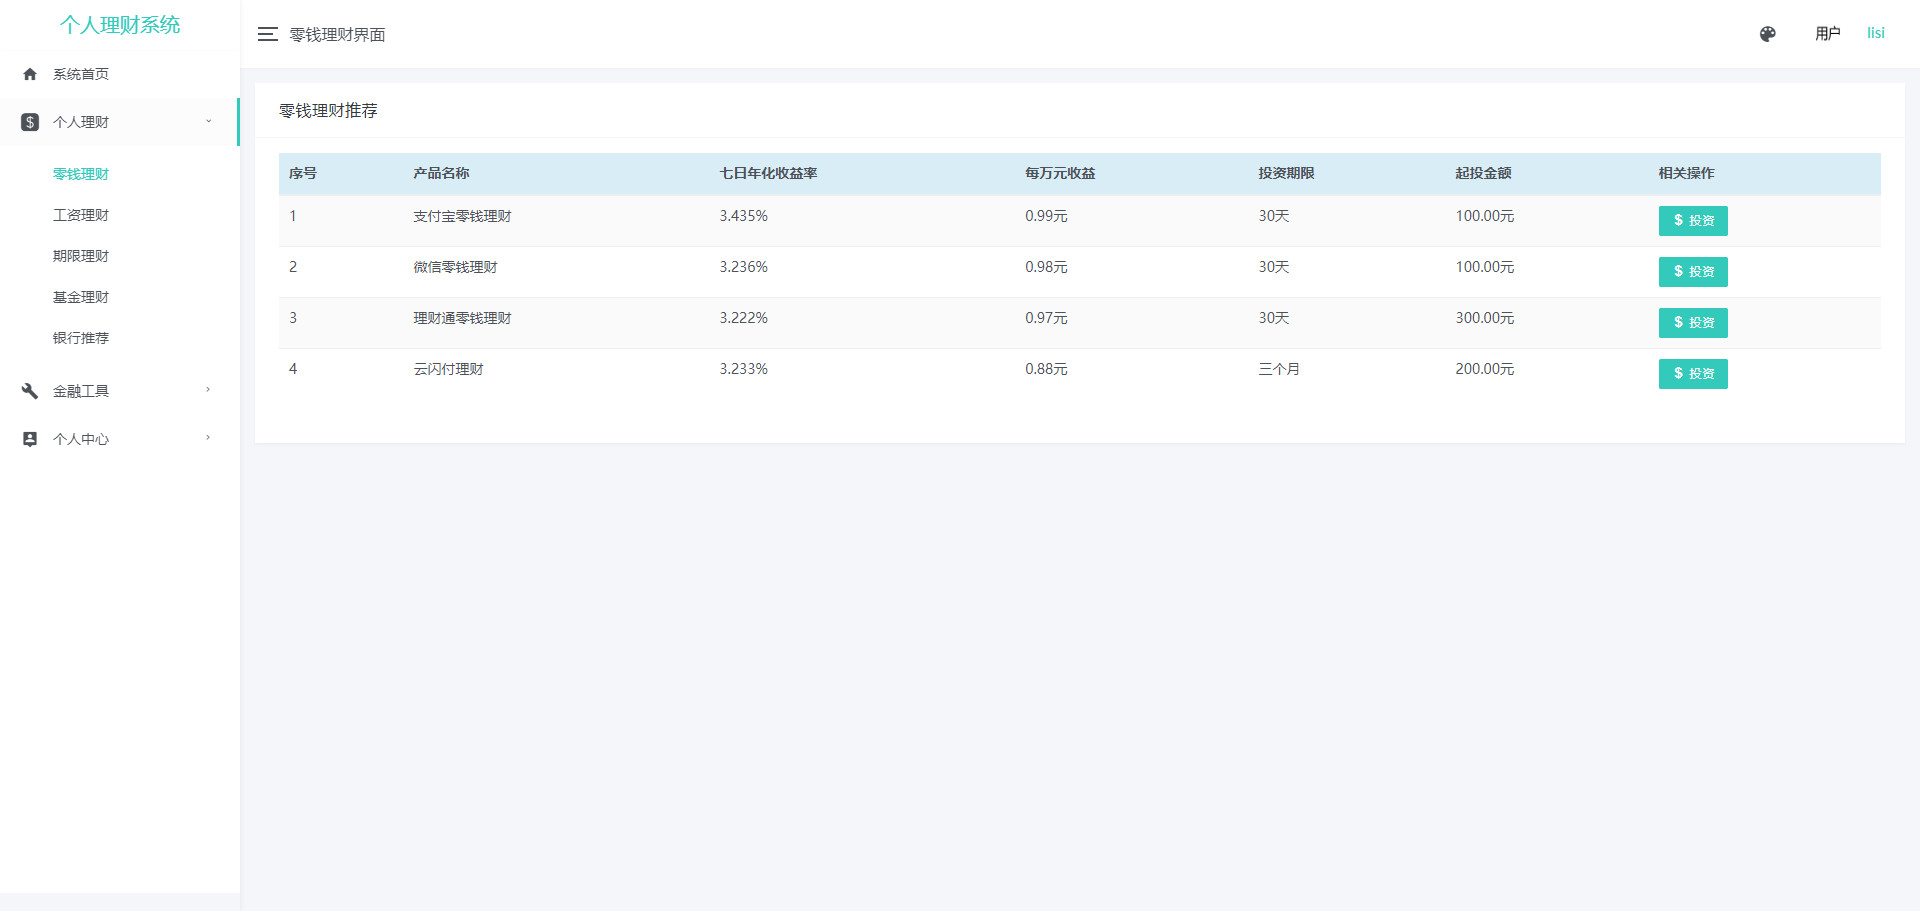Invest in 支付宝零钱理财 with 投资 button
The height and width of the screenshot is (911, 1920).
point(1693,221)
